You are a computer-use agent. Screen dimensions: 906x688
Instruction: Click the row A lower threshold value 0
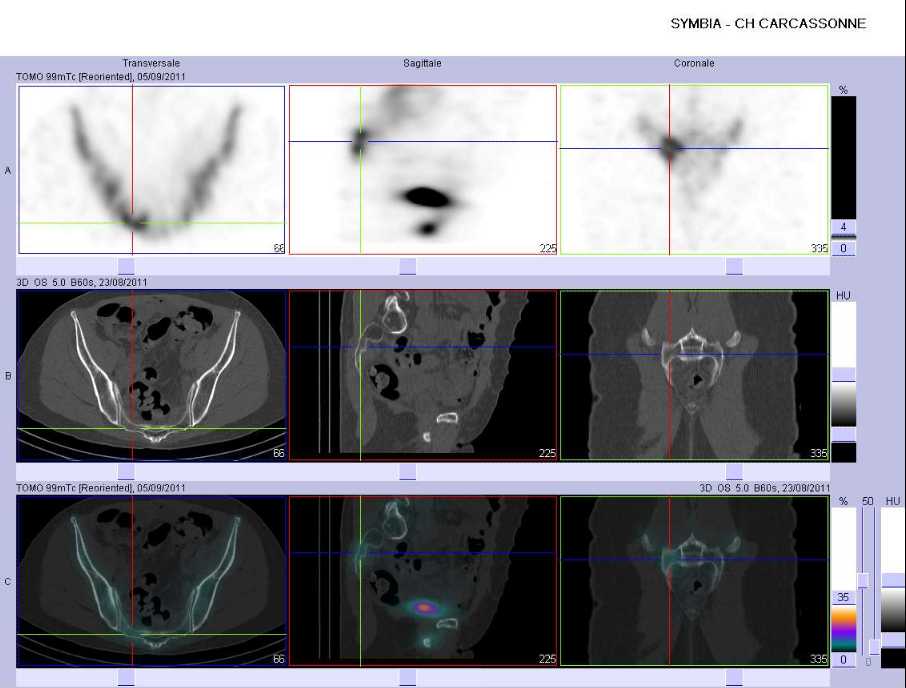[843, 248]
